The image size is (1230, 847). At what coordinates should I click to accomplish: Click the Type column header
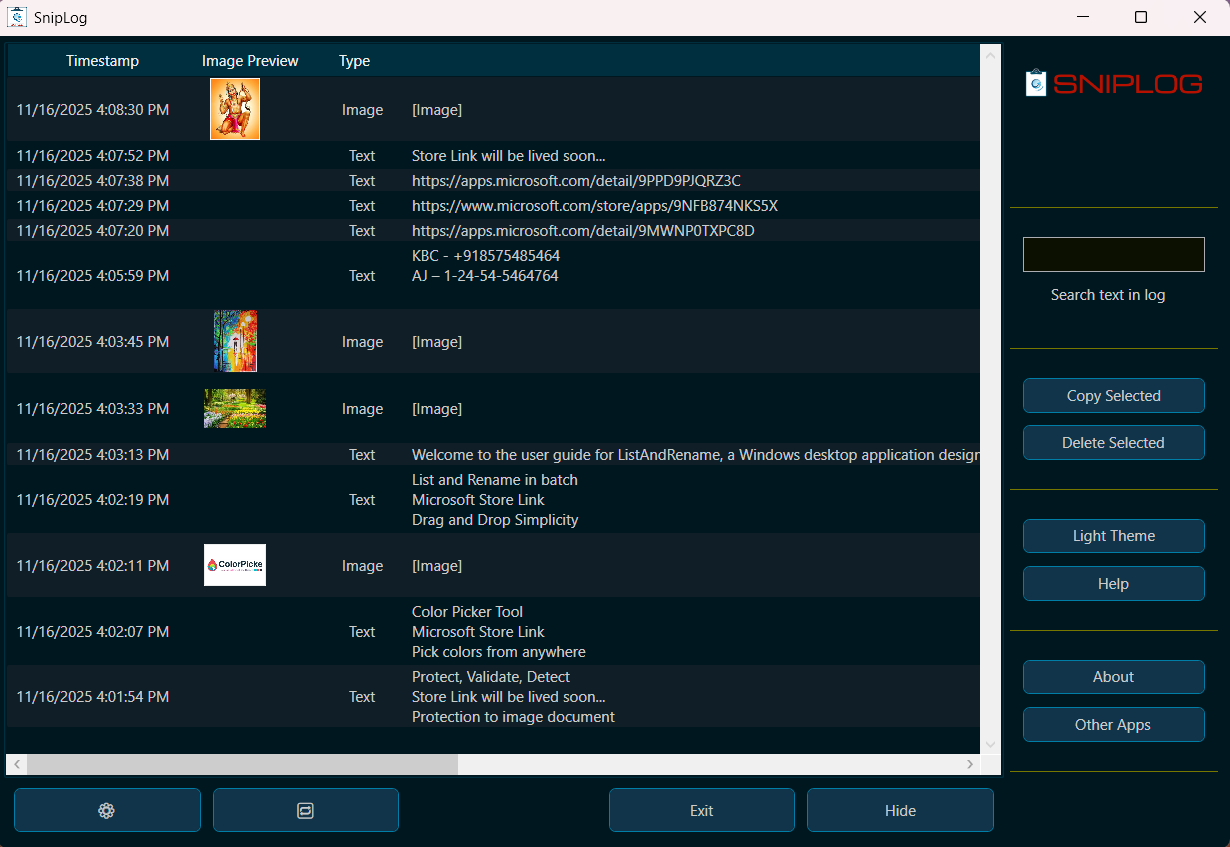[354, 61]
